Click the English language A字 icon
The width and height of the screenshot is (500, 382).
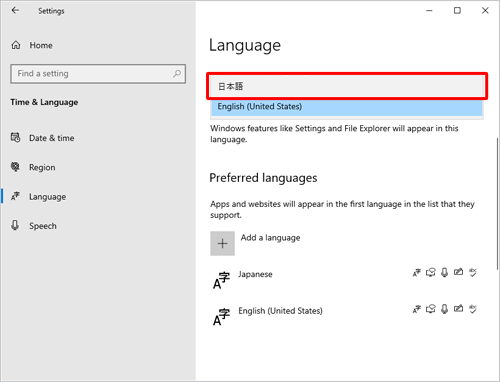[221, 317]
